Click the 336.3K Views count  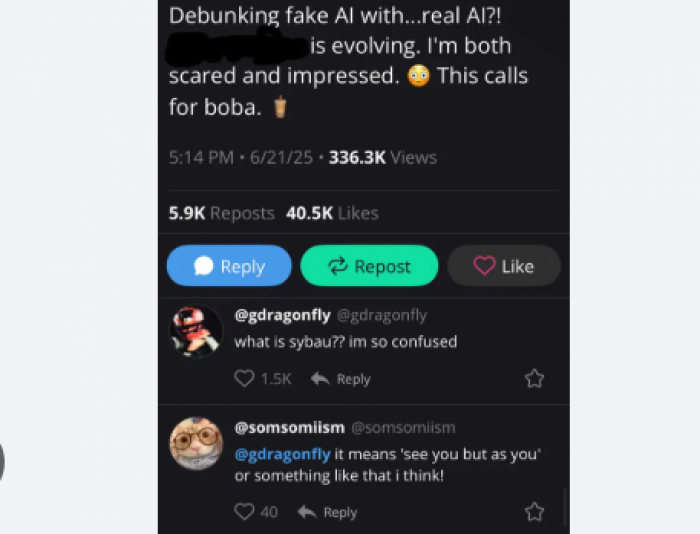click(382, 157)
